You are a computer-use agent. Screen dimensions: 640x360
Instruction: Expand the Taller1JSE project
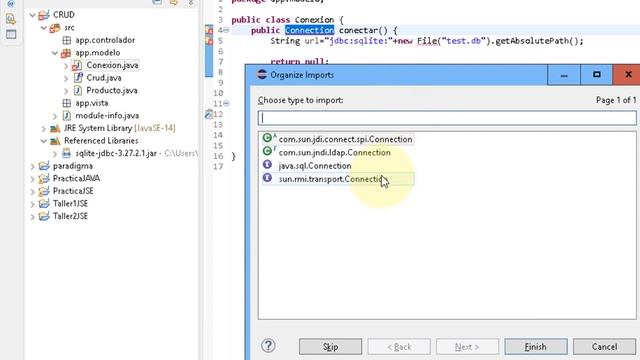coord(32,204)
